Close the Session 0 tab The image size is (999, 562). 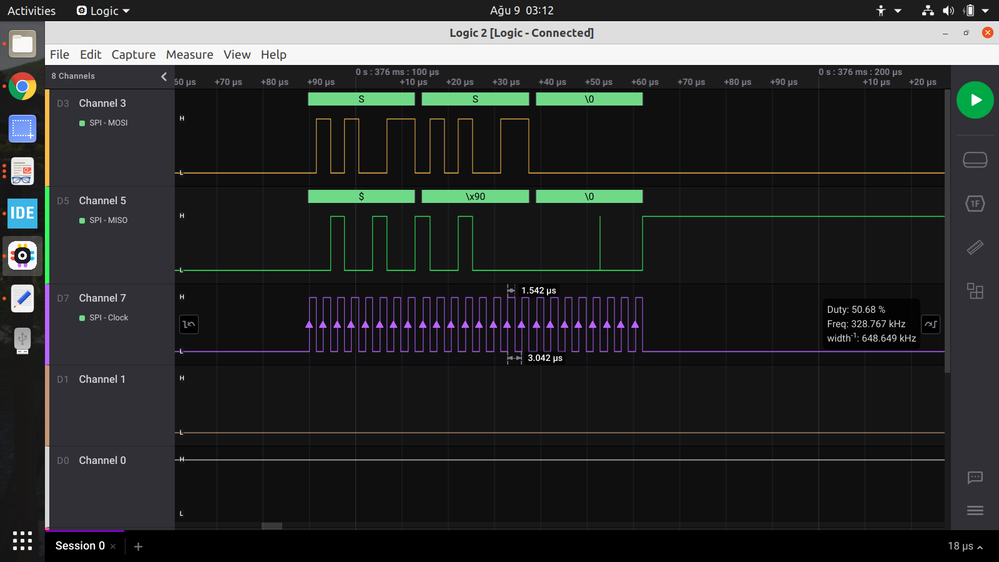point(113,547)
